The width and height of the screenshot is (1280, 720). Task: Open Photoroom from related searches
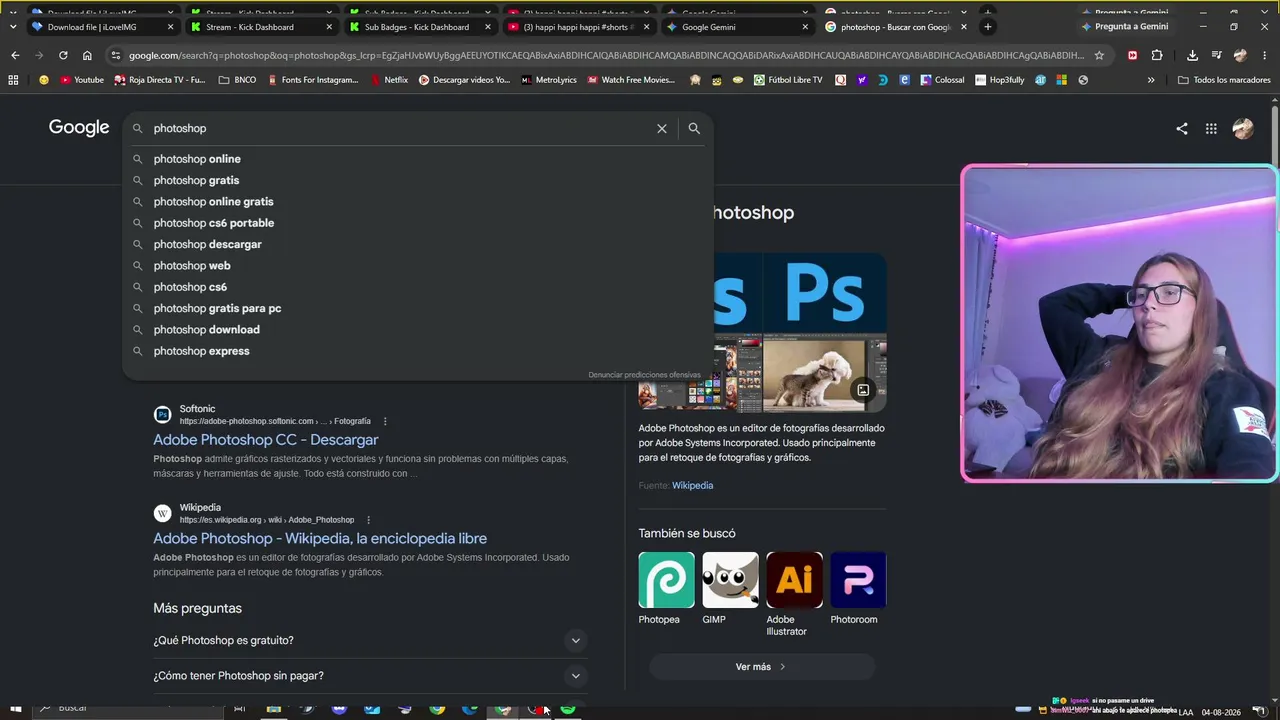pyautogui.click(x=858, y=589)
